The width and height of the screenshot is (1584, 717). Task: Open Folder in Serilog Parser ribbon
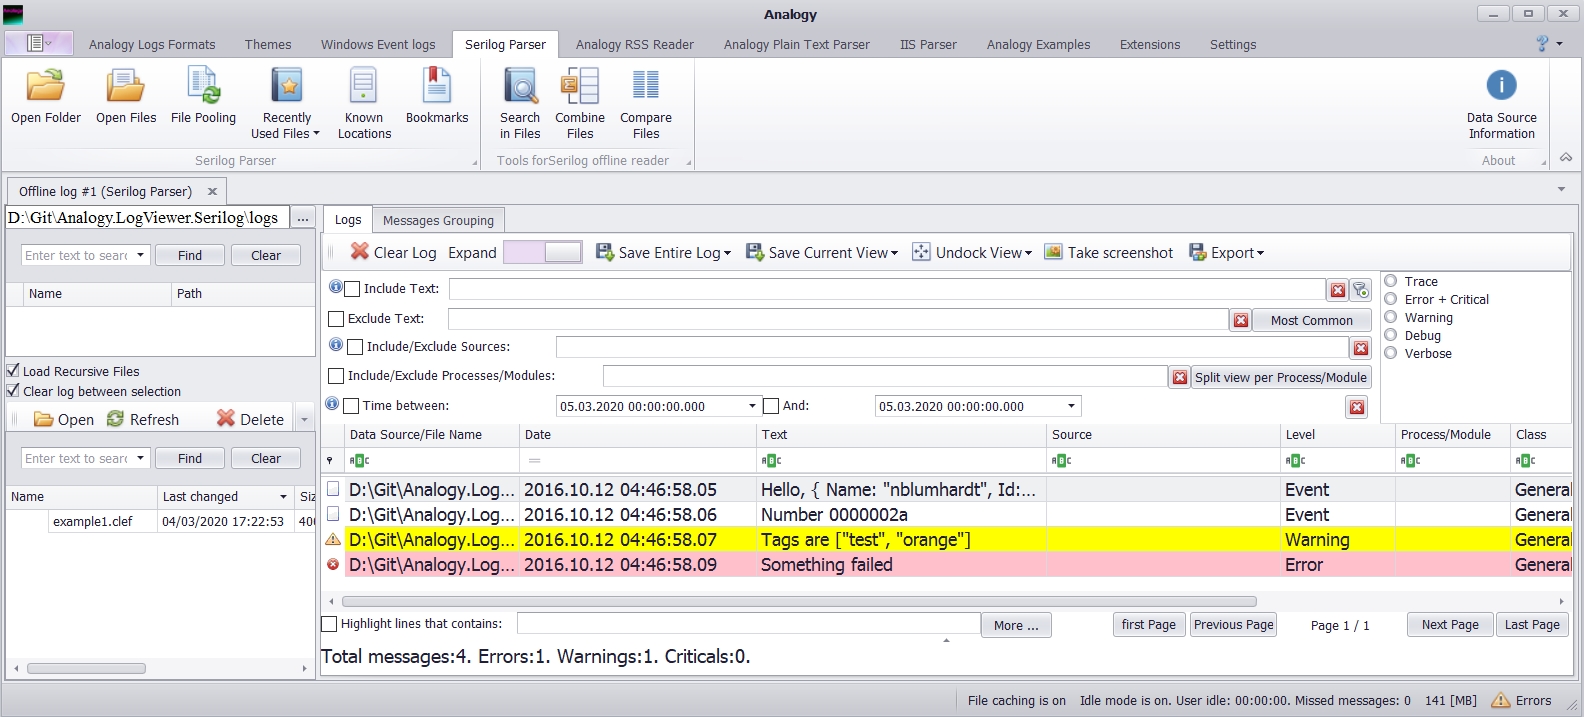46,96
